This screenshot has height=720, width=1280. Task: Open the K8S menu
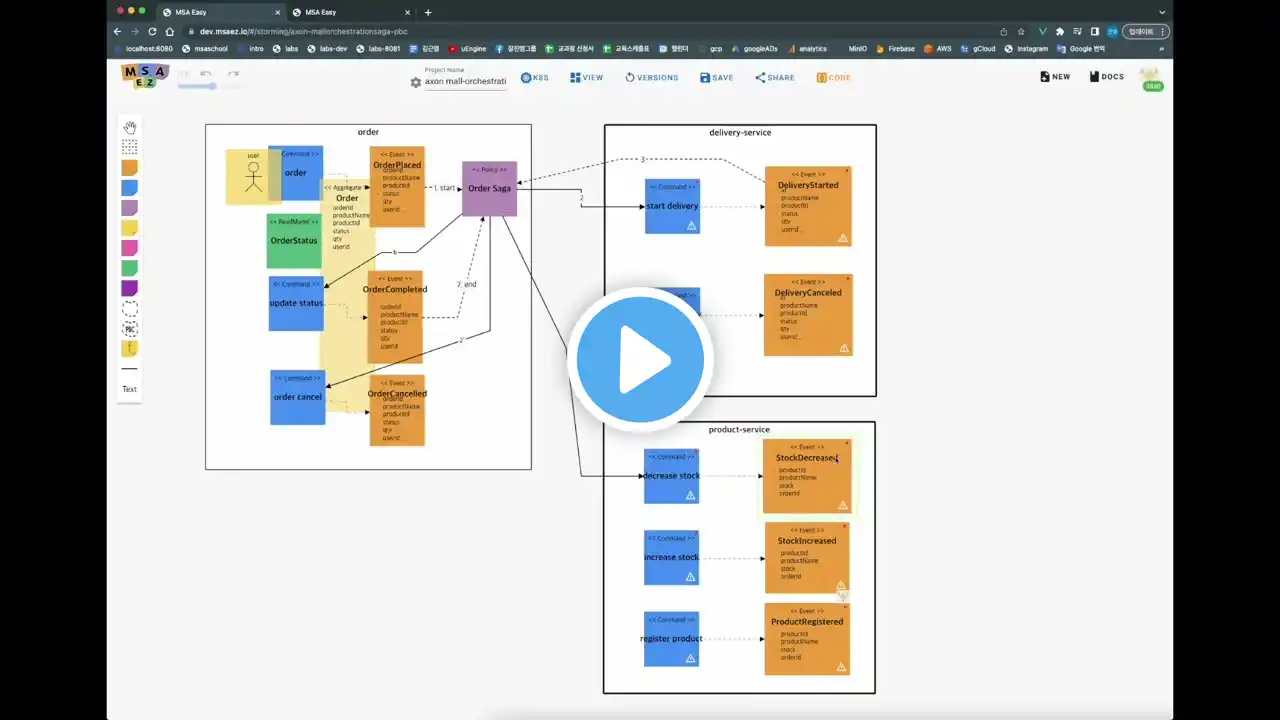coord(534,77)
